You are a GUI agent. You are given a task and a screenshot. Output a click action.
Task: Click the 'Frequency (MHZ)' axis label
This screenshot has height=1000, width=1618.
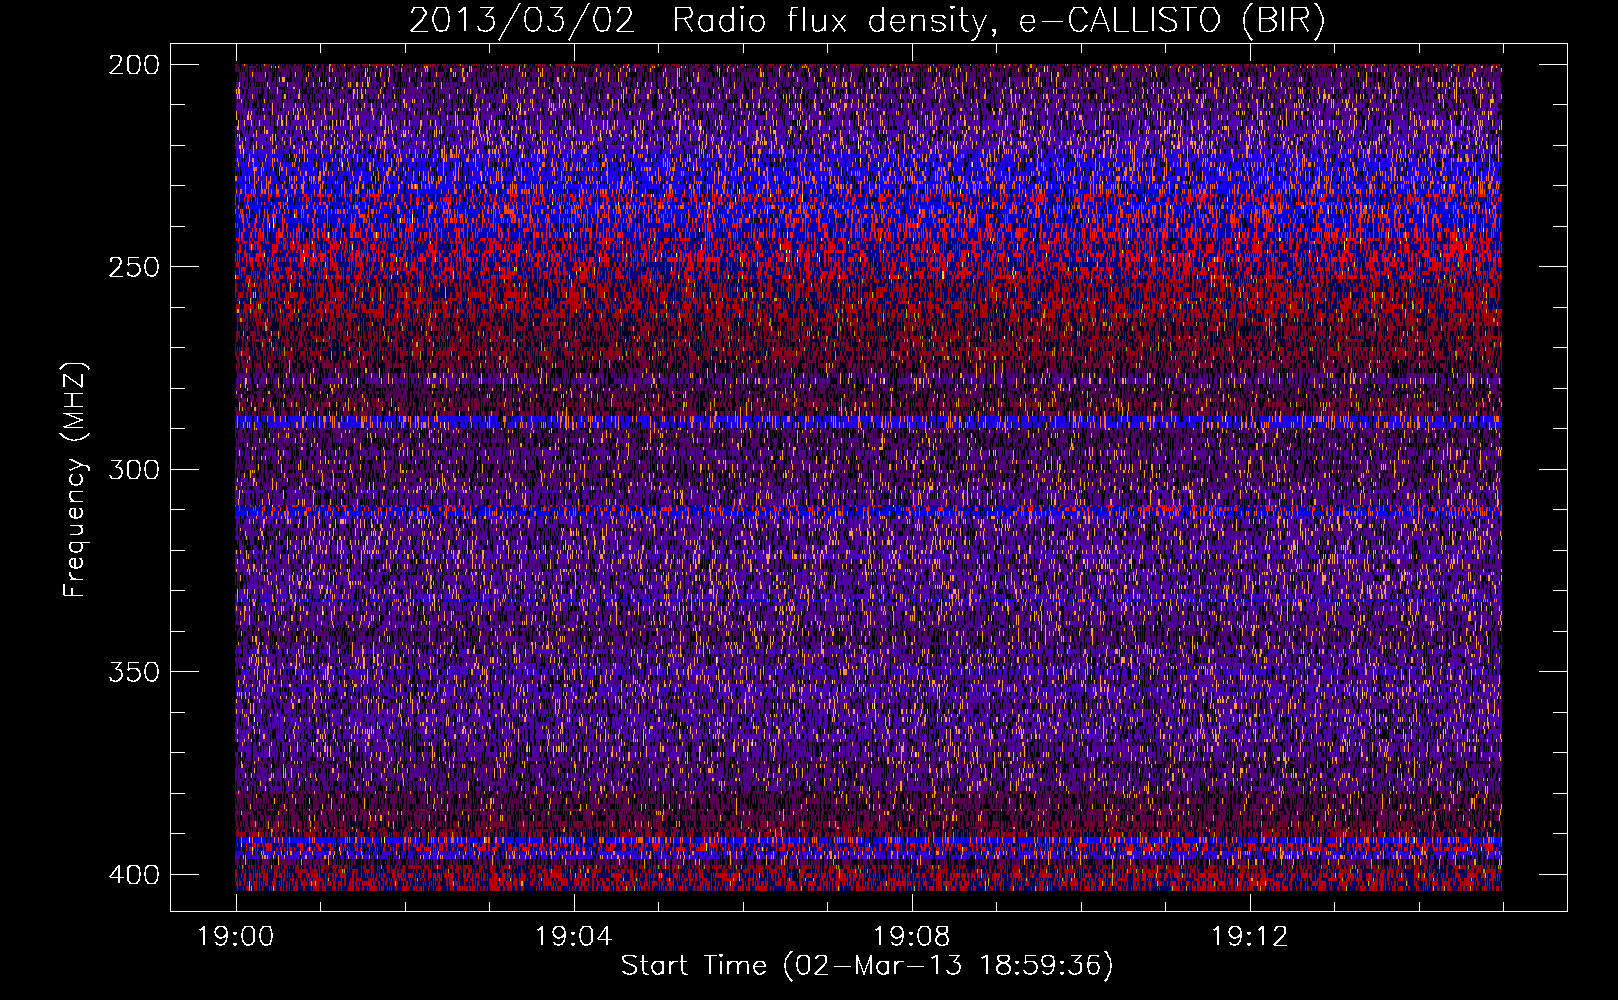pos(75,479)
